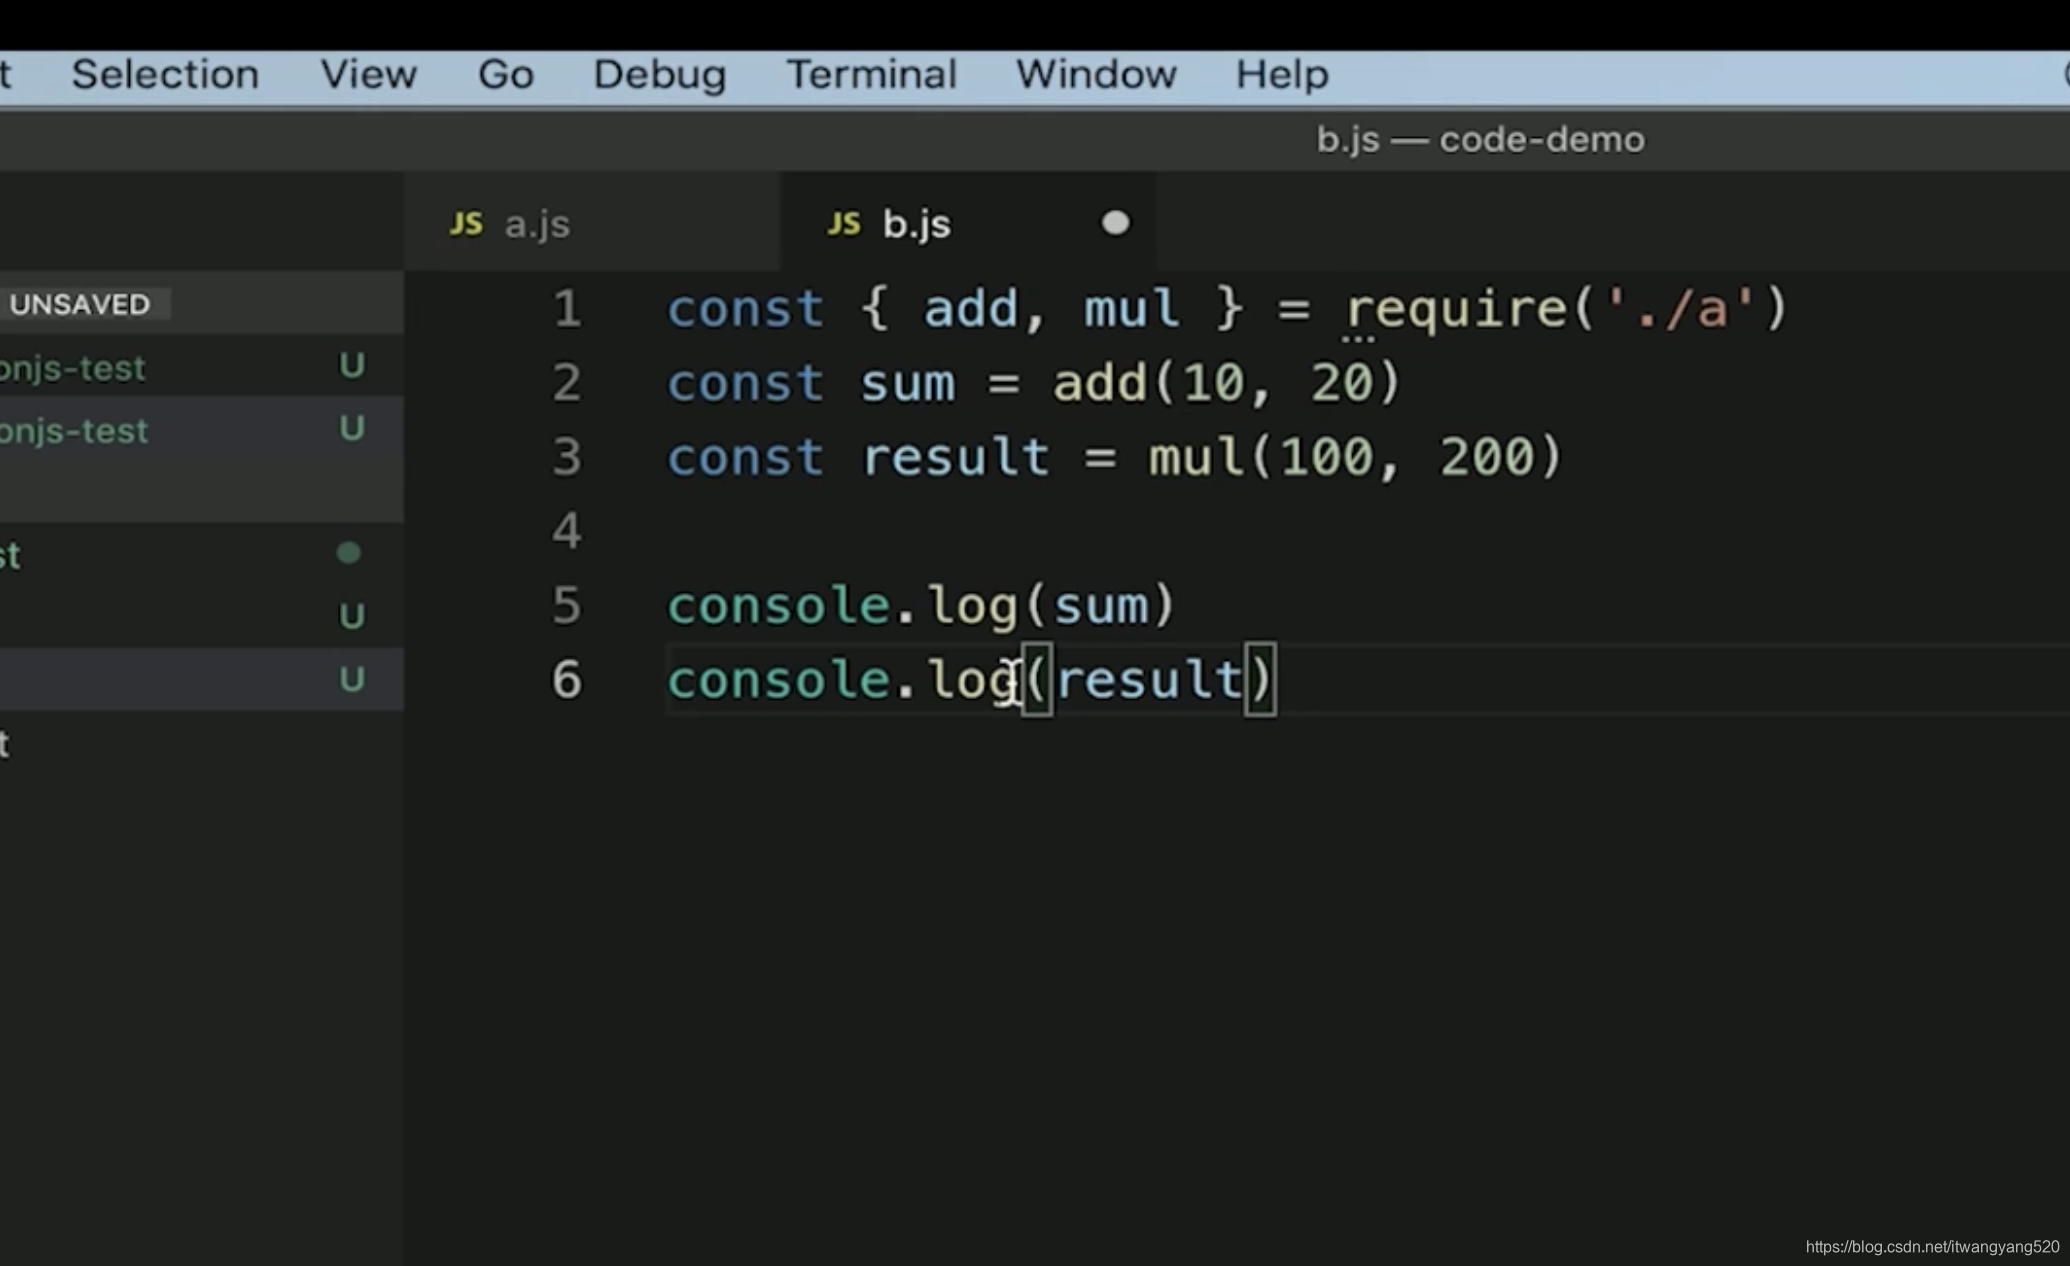Screen dimensions: 2070x1266
Task: Click the add( call on line 2
Action: [x=1100, y=382]
